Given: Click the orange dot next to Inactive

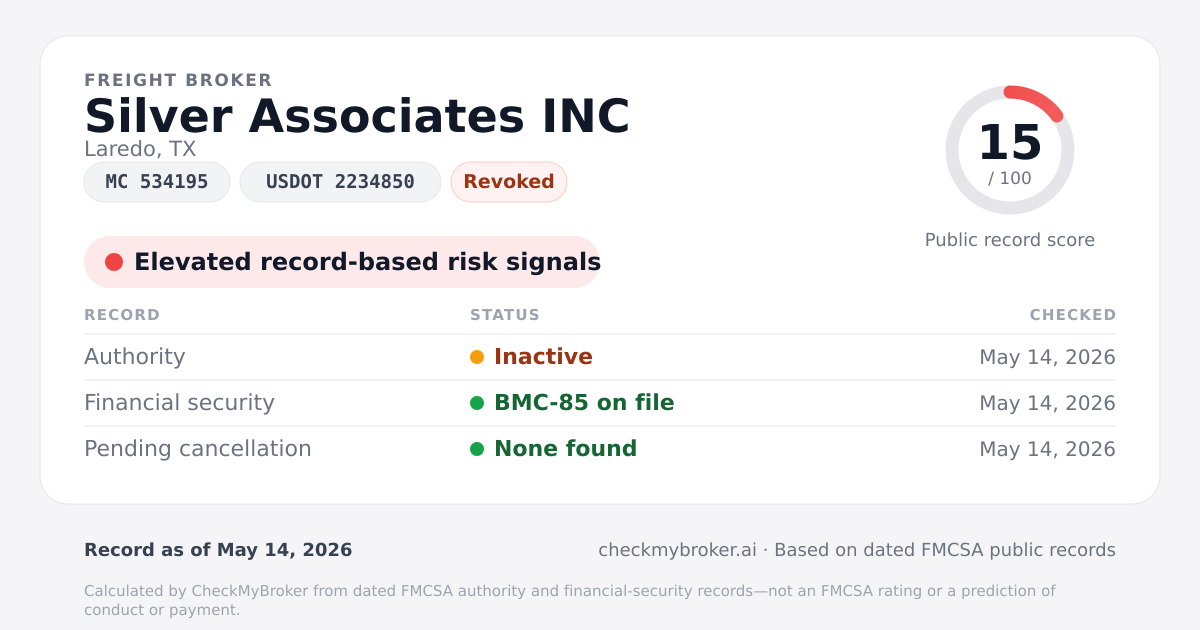Looking at the screenshot, I should click(477, 357).
